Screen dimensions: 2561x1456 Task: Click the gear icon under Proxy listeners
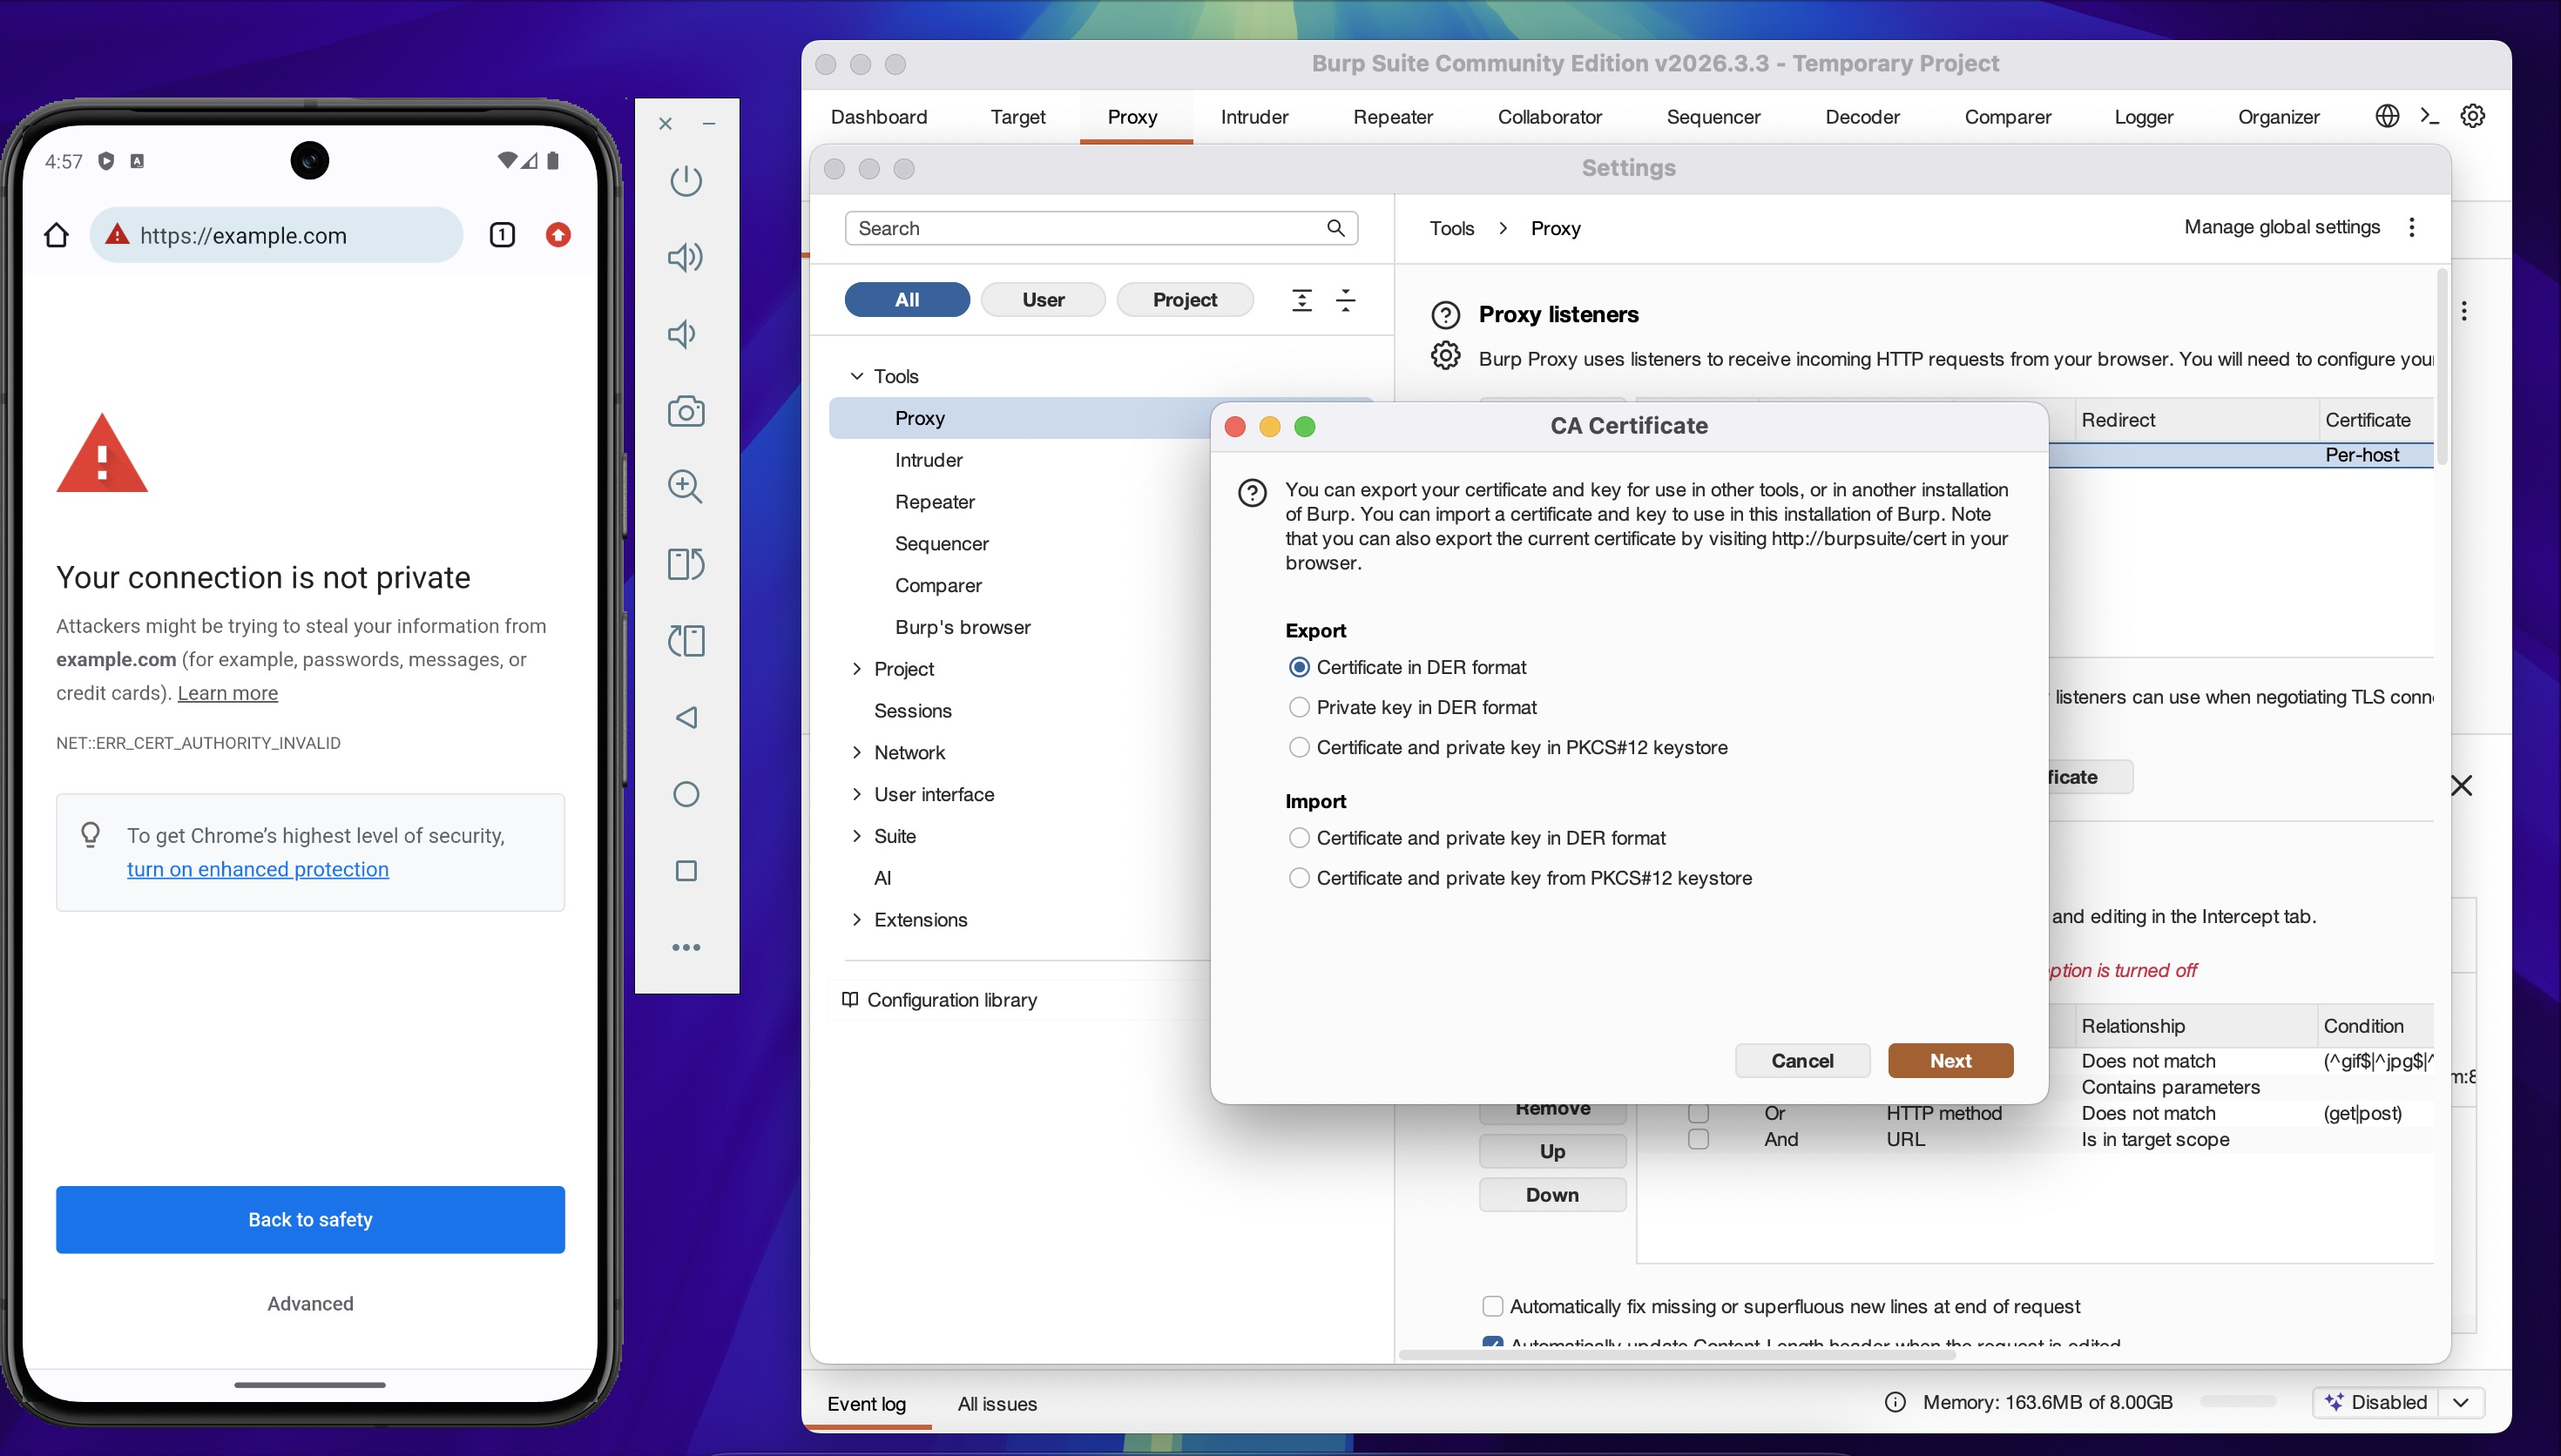pos(1446,356)
